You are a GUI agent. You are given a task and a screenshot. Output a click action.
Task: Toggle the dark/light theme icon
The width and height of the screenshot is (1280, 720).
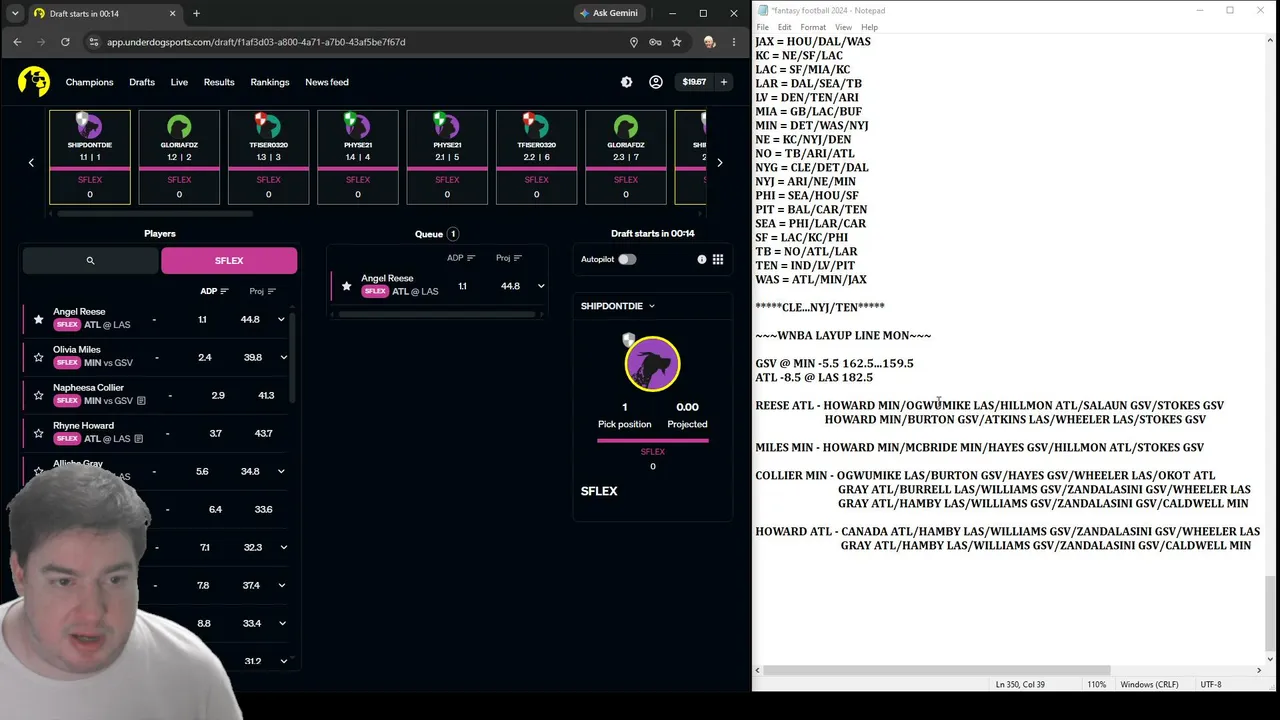point(627,82)
